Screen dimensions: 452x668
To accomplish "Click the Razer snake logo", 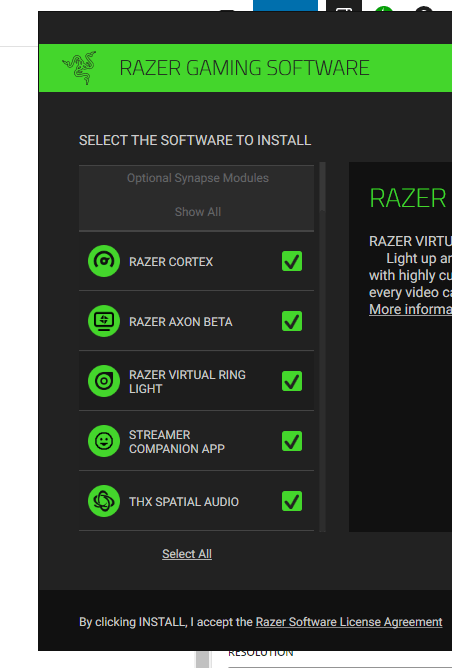I will click(79, 68).
